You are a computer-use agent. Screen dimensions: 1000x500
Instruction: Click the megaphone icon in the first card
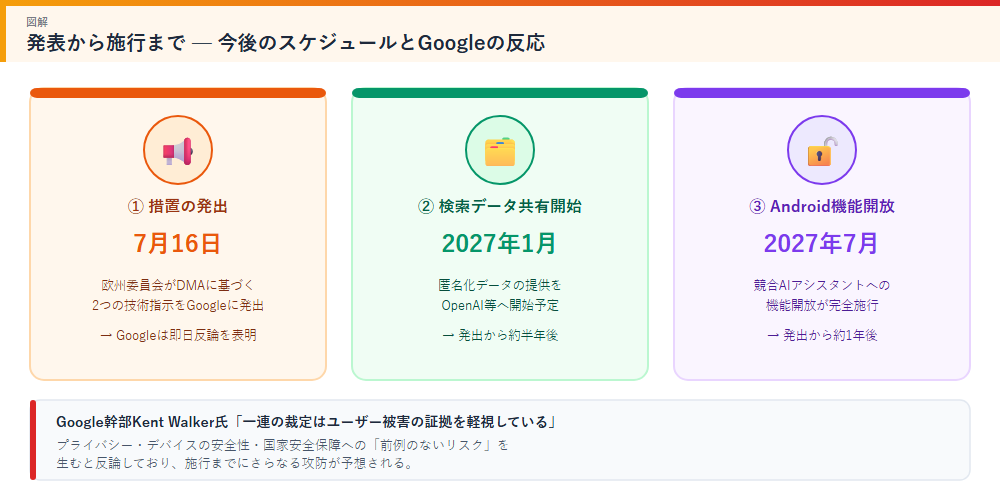[177, 151]
